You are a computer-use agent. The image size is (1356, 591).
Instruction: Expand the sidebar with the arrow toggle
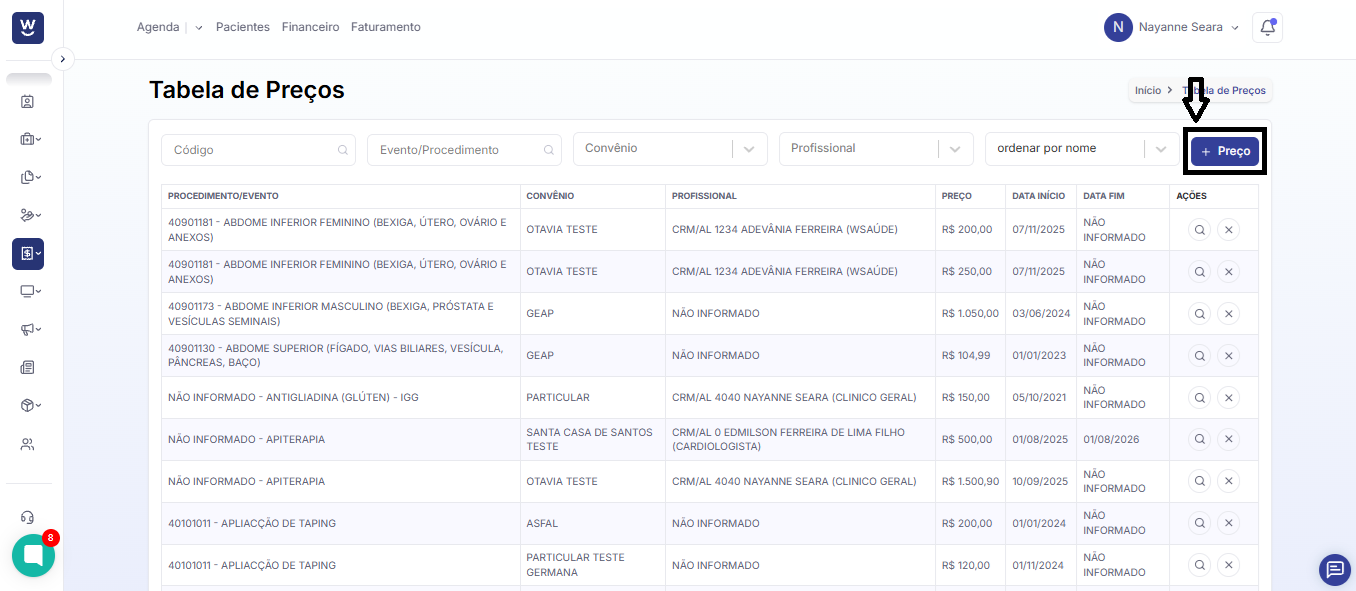(62, 59)
